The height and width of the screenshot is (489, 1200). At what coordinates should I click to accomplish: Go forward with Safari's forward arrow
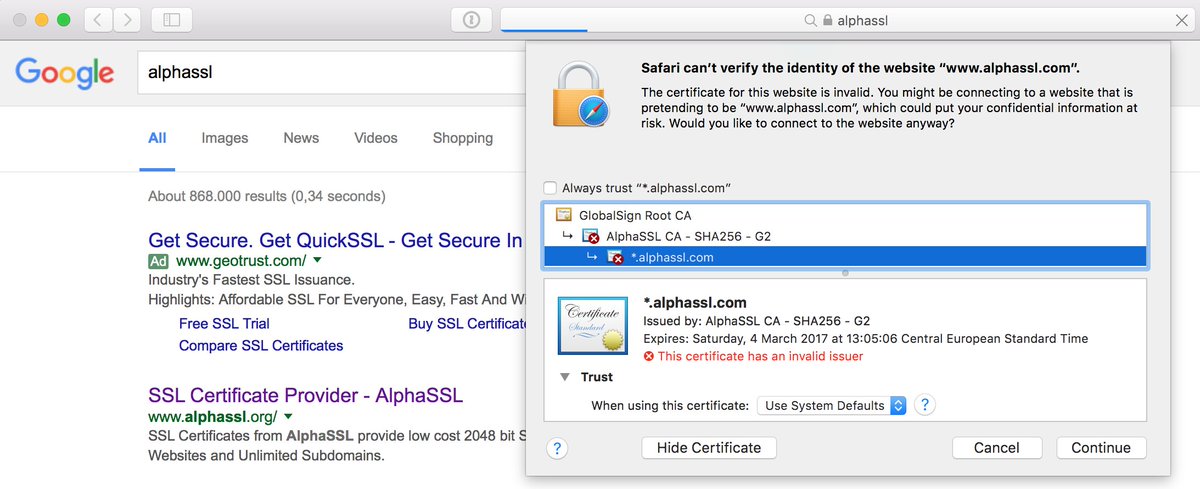[x=126, y=19]
